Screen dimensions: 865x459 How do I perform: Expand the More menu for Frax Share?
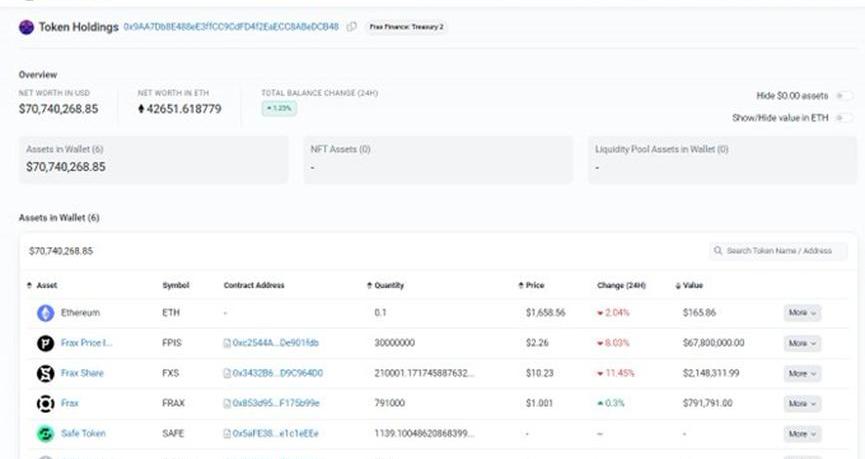(802, 373)
